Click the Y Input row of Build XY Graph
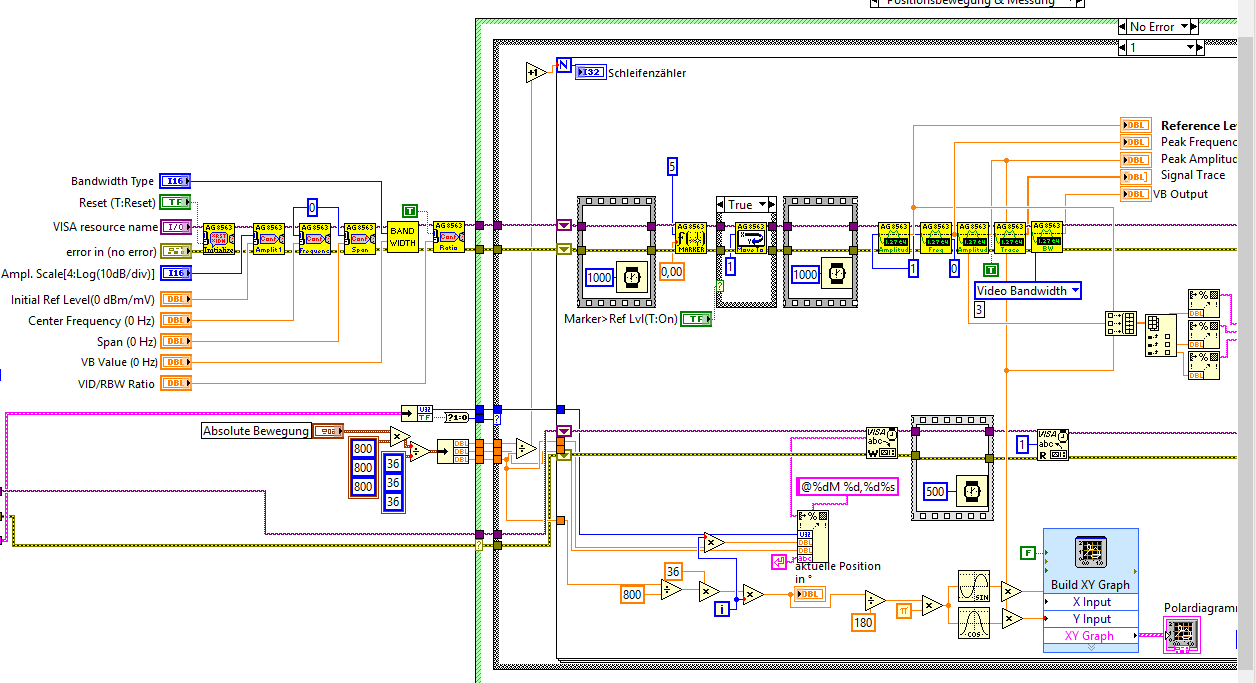The width and height of the screenshot is (1256, 683). click(x=1090, y=619)
